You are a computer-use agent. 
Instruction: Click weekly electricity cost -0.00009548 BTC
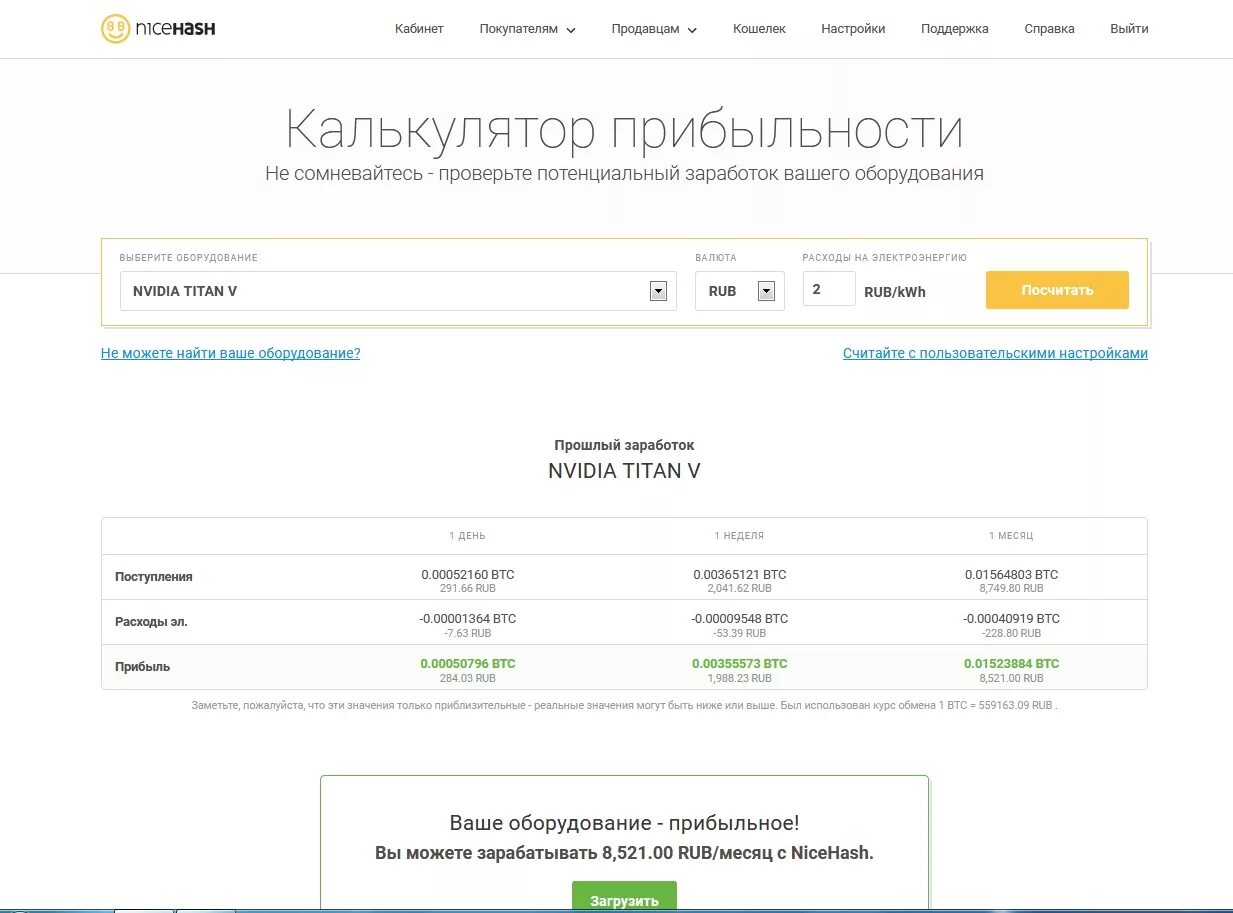740,619
